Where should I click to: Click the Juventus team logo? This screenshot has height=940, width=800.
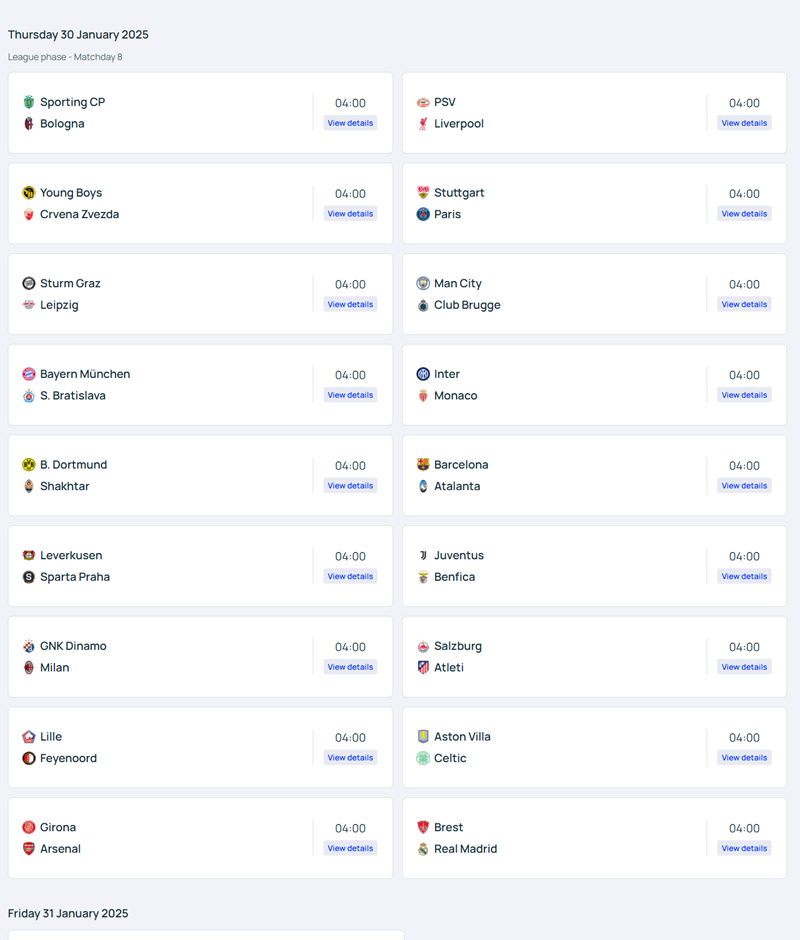[x=423, y=556]
